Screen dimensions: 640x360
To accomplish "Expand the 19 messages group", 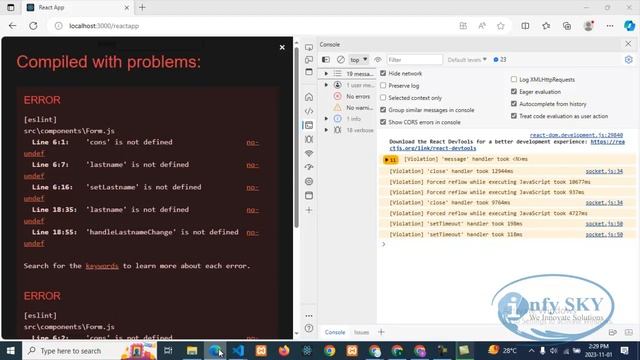I will click(x=326, y=73).
